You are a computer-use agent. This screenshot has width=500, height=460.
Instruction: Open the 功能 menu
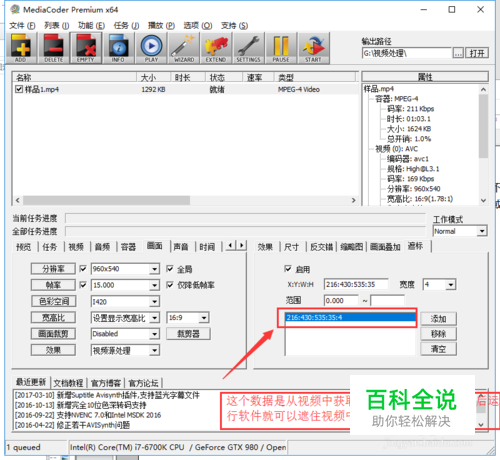coord(91,26)
